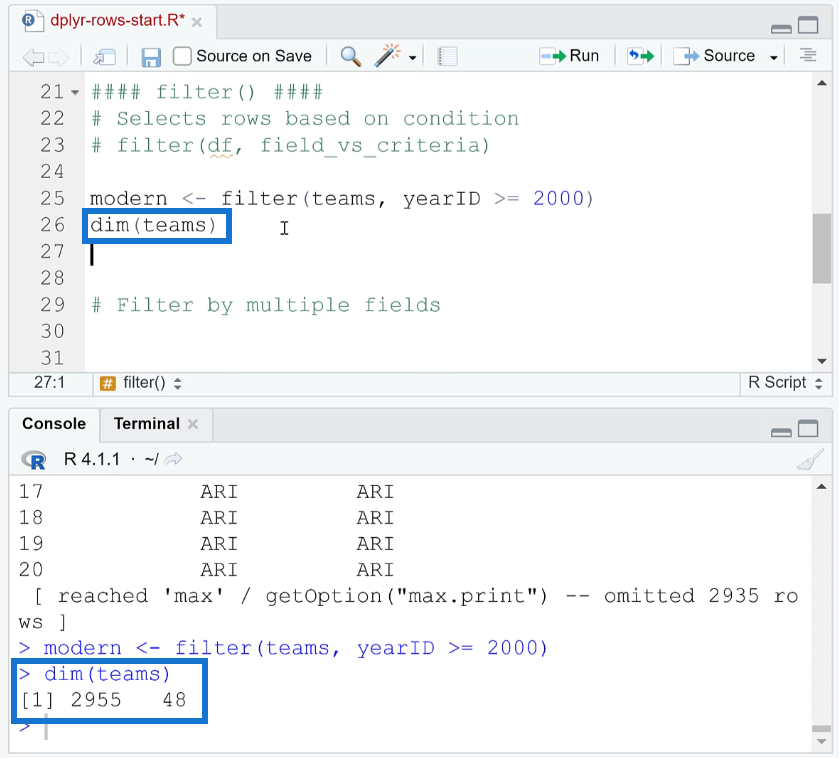
Task: Maximize the console pane
Action: pos(808,428)
